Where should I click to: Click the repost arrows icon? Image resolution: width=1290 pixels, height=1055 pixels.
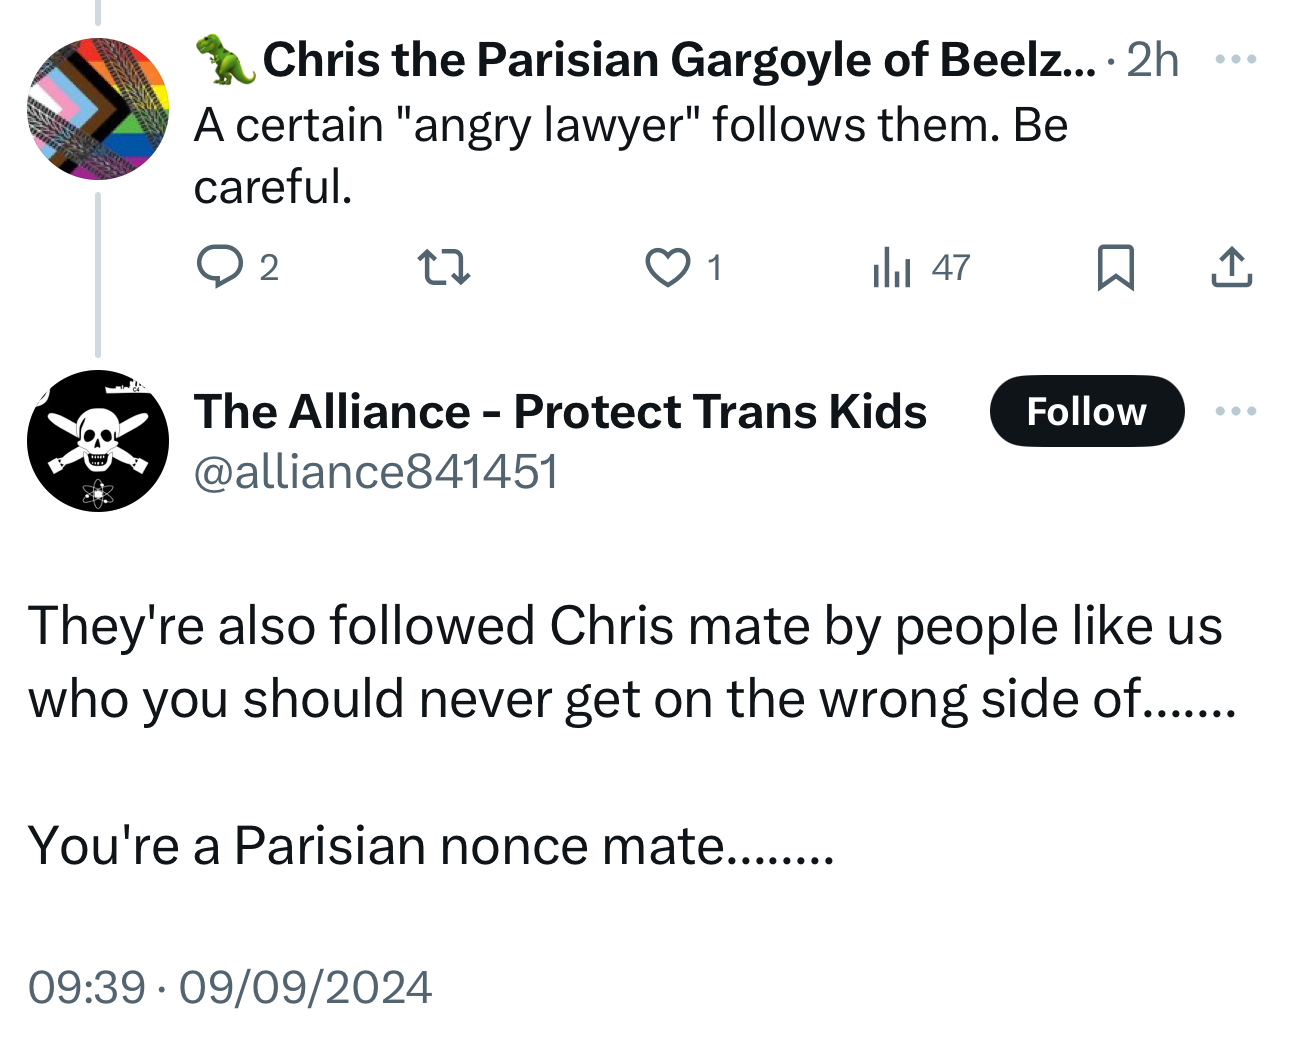[x=443, y=267]
